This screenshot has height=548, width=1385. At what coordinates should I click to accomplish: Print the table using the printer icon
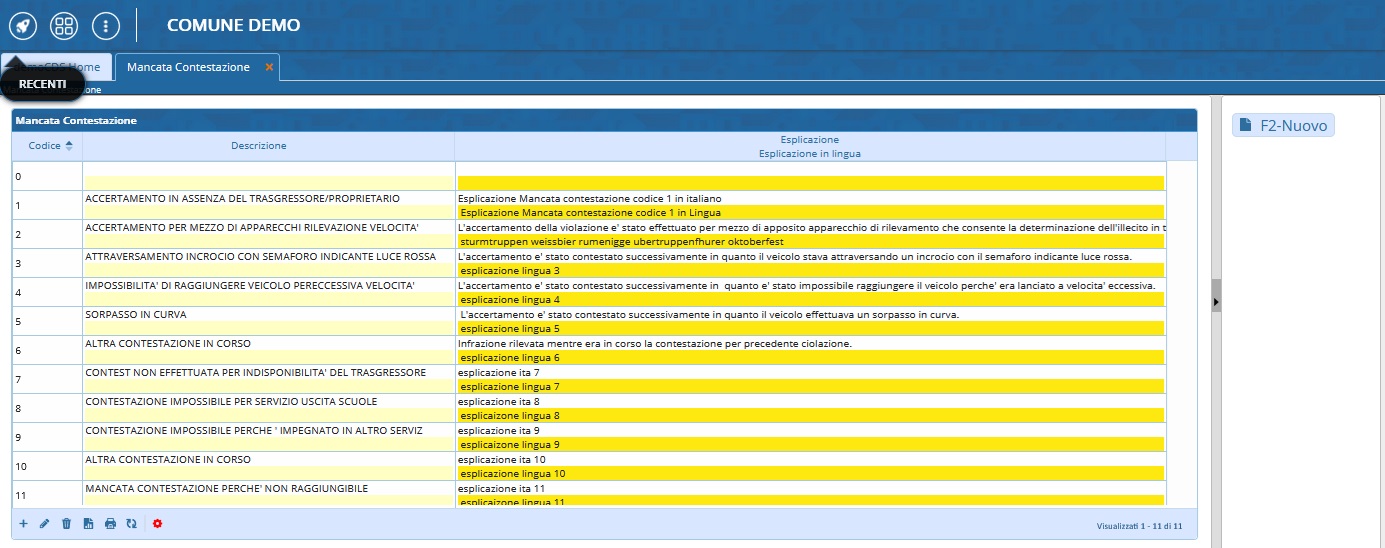pos(110,523)
